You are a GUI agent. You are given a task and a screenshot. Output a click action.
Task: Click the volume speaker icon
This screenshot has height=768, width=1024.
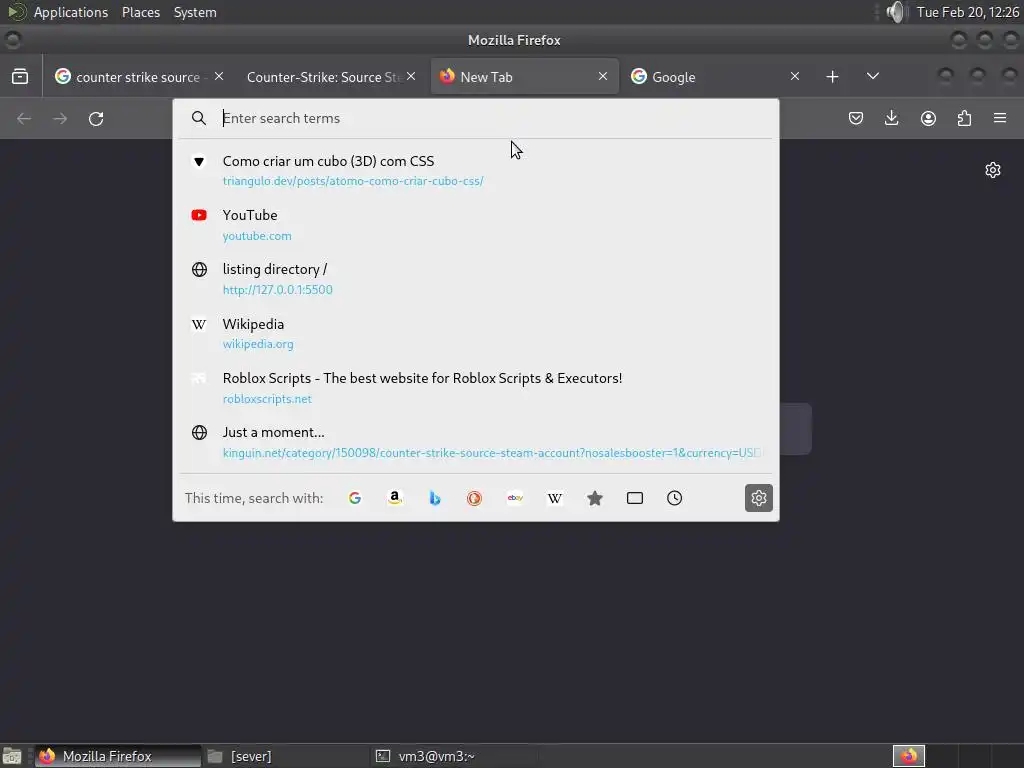(x=897, y=12)
